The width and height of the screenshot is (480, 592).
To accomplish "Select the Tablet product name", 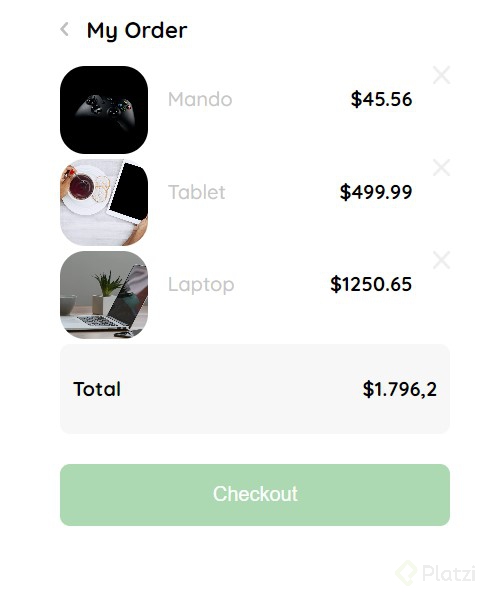I will tap(197, 192).
